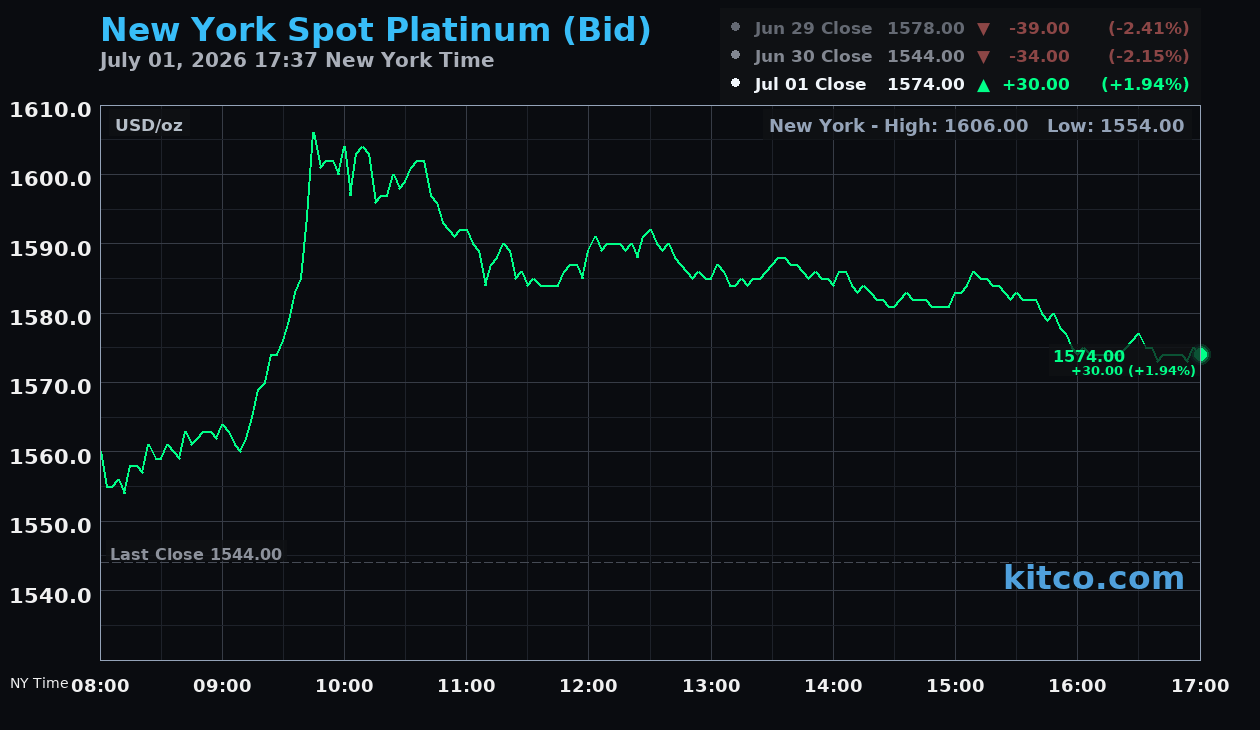Click the 1550.0 y-axis label

[51, 525]
